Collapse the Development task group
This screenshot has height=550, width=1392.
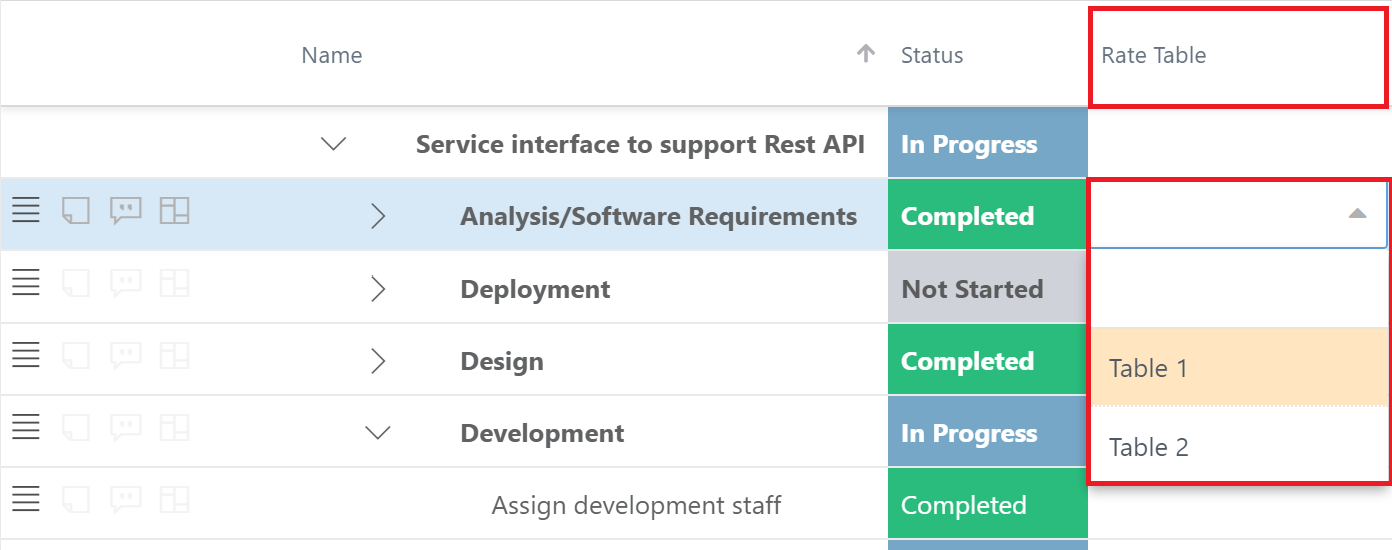[378, 433]
